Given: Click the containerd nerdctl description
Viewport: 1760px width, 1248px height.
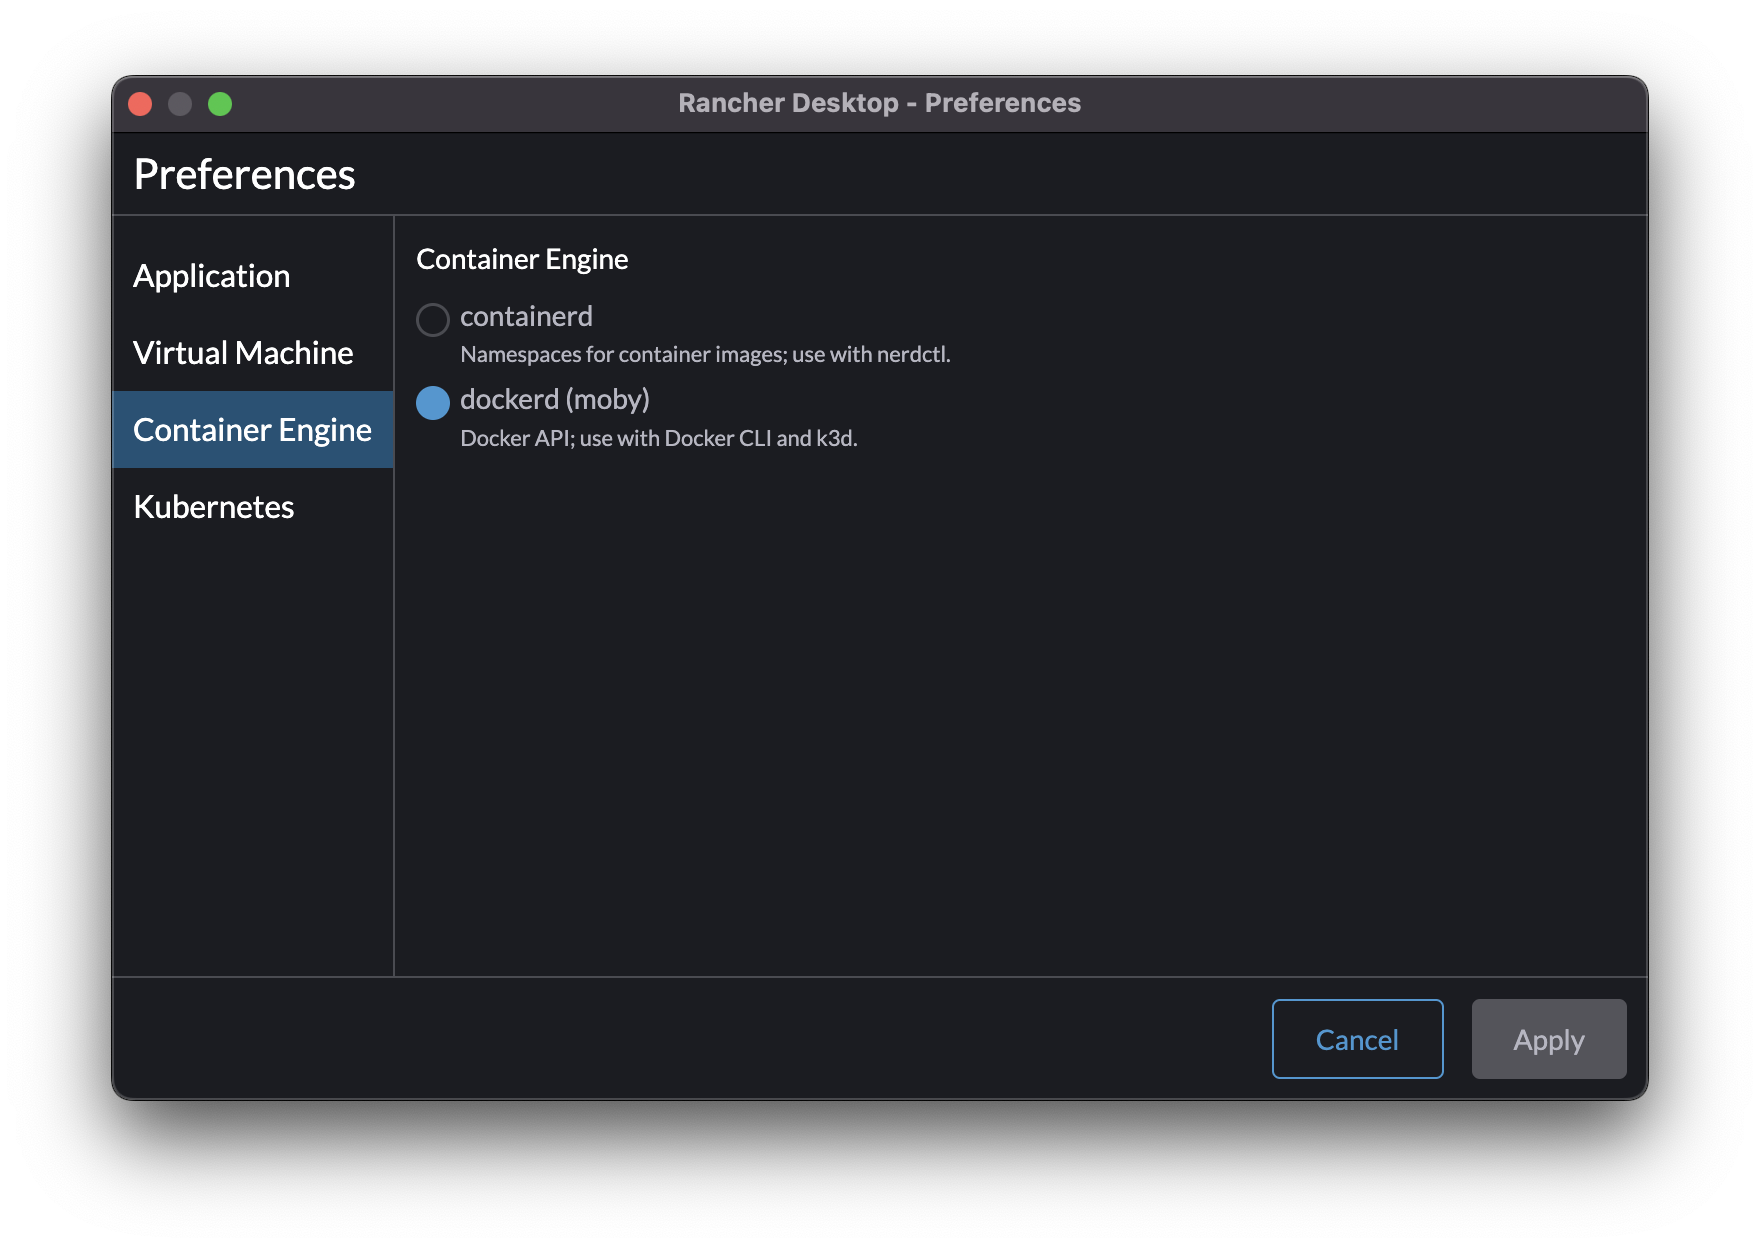Looking at the screenshot, I should [706, 353].
